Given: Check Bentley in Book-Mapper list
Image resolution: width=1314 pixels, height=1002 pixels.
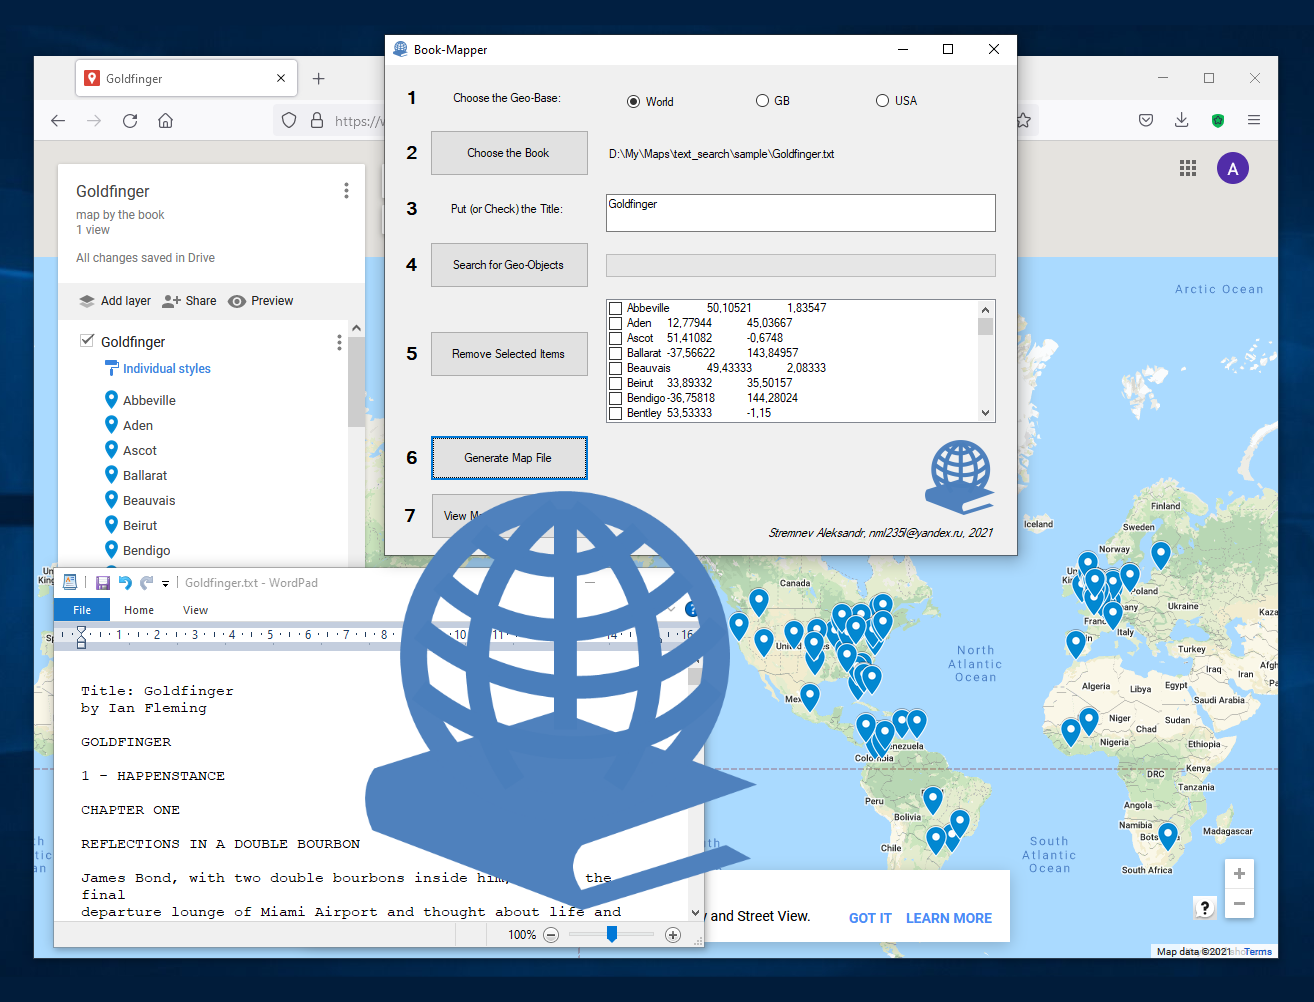Looking at the screenshot, I should point(616,413).
